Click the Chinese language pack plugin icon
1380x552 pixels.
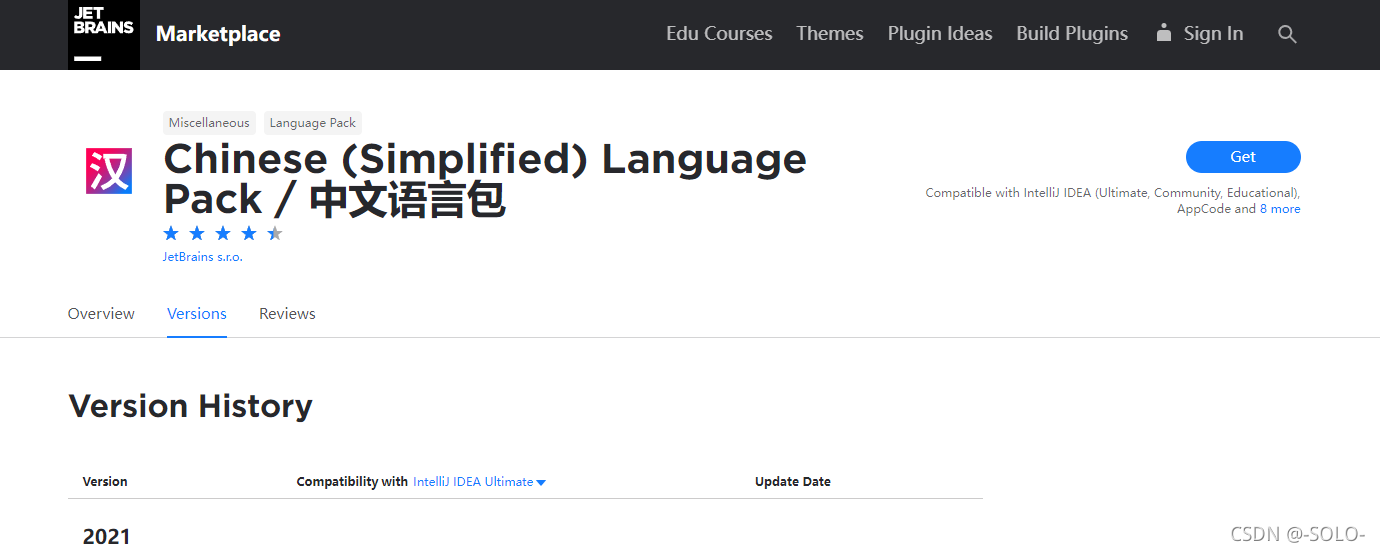[108, 171]
